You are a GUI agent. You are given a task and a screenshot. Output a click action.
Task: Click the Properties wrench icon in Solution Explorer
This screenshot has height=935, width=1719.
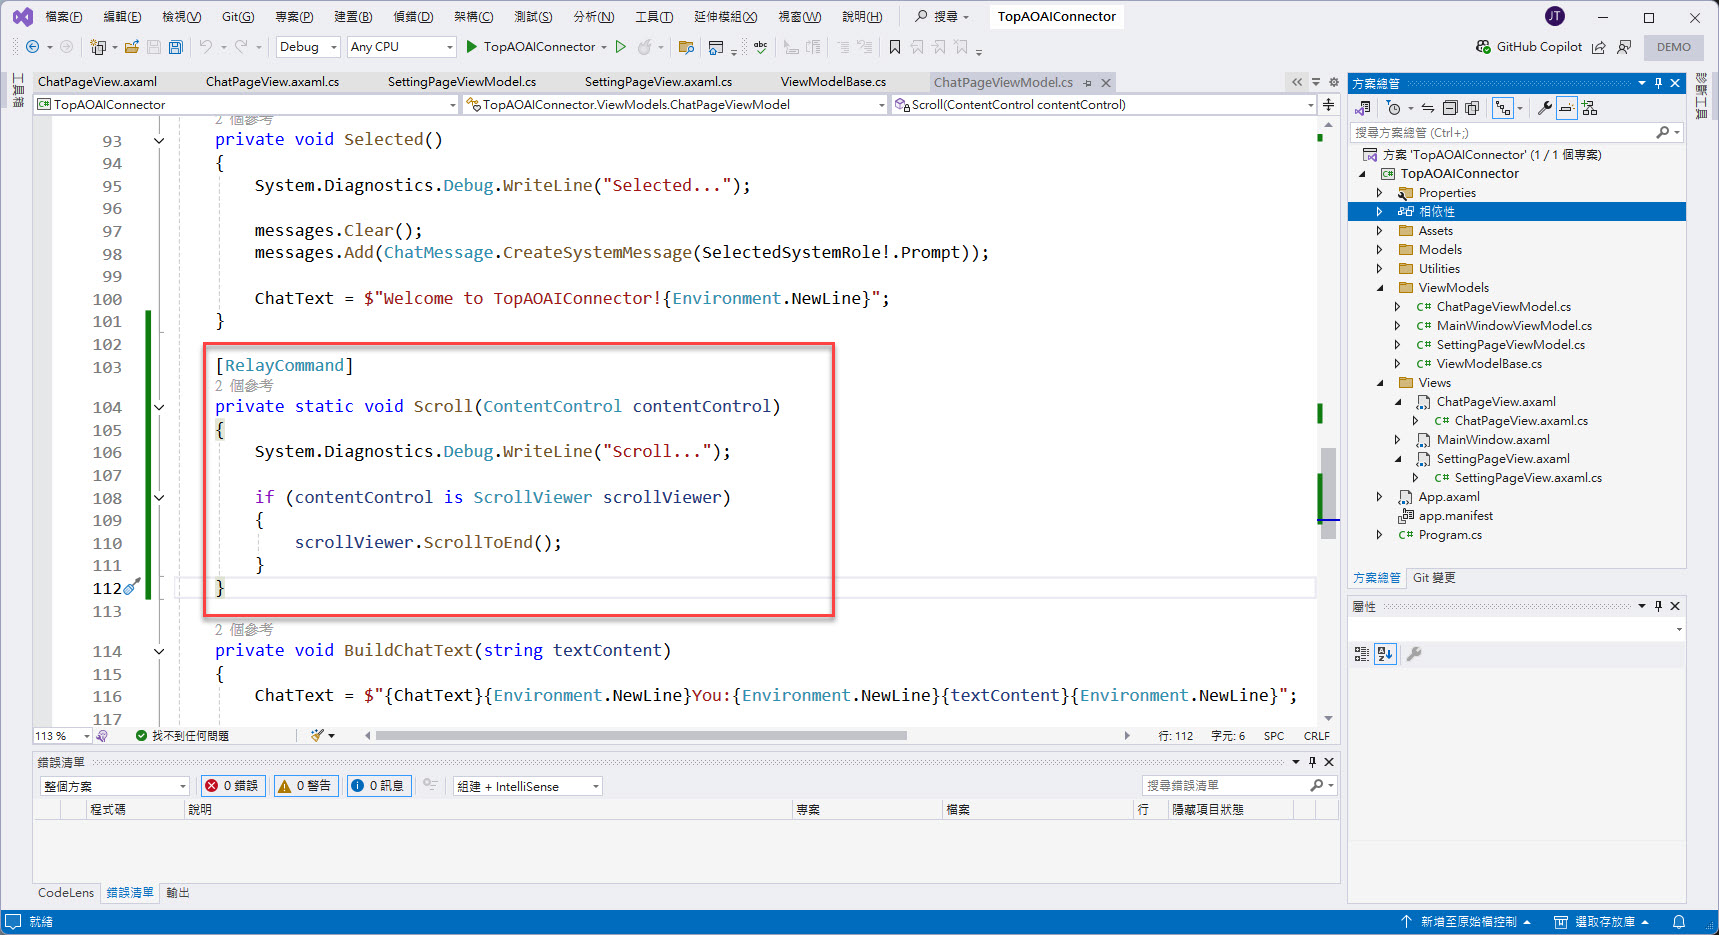[1545, 108]
